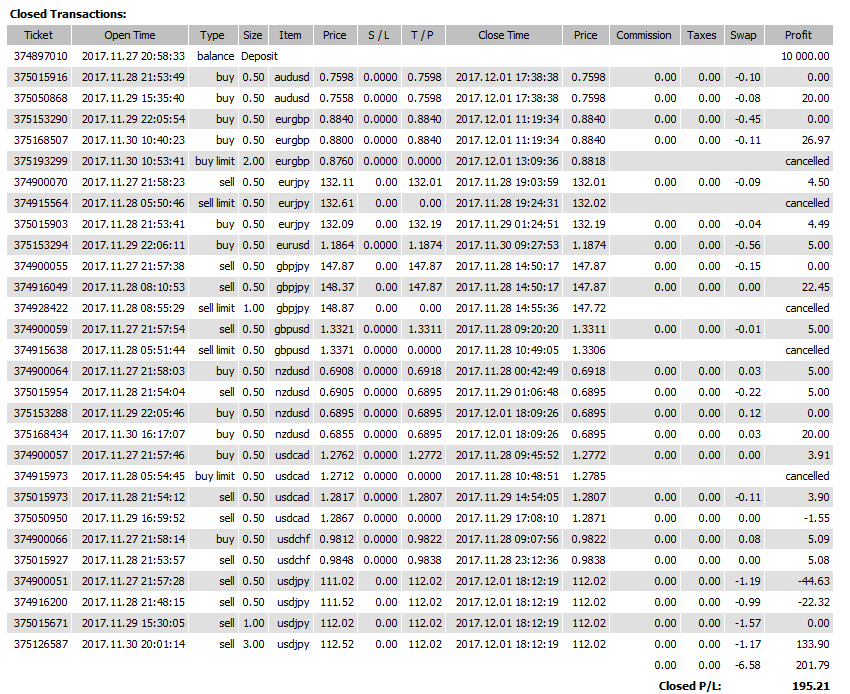Select ticket 374915973

point(41,477)
